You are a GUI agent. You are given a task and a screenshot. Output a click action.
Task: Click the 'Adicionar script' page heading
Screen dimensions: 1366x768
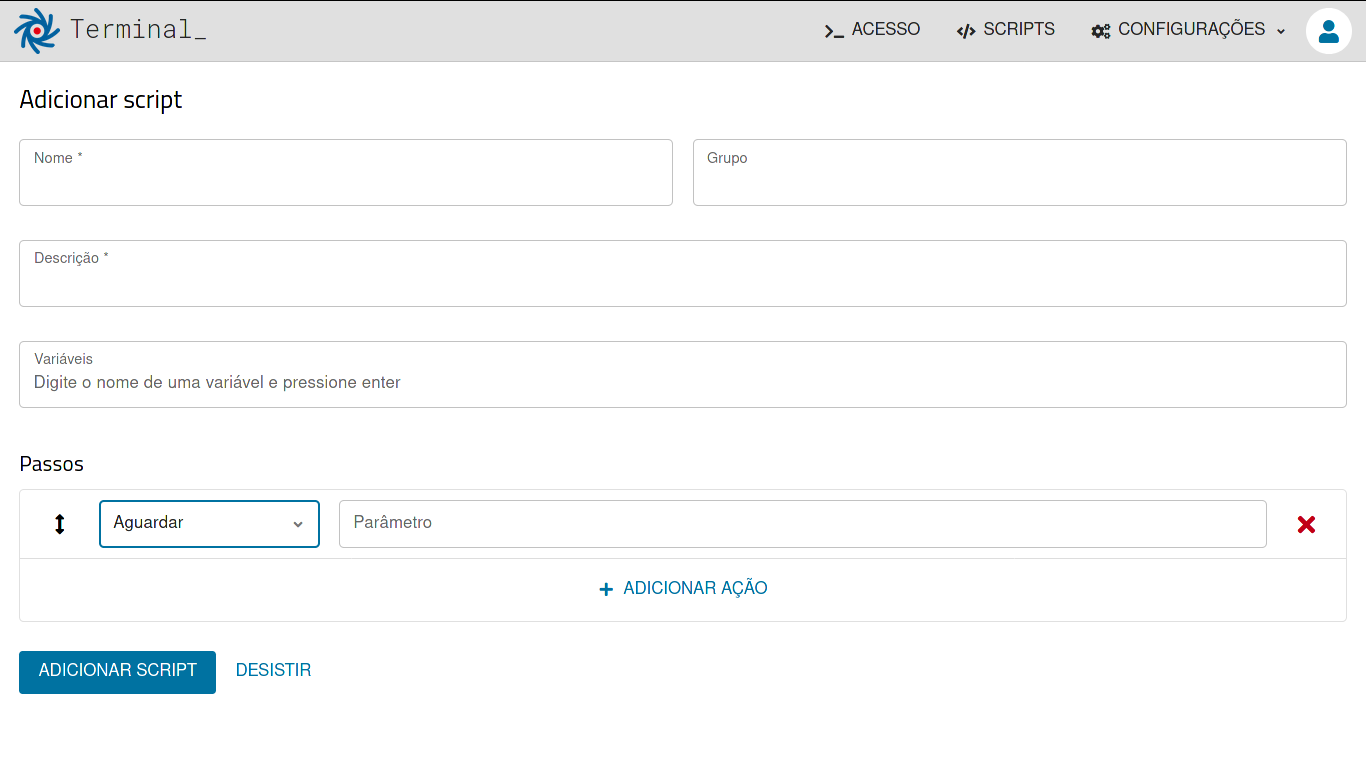pos(101,100)
